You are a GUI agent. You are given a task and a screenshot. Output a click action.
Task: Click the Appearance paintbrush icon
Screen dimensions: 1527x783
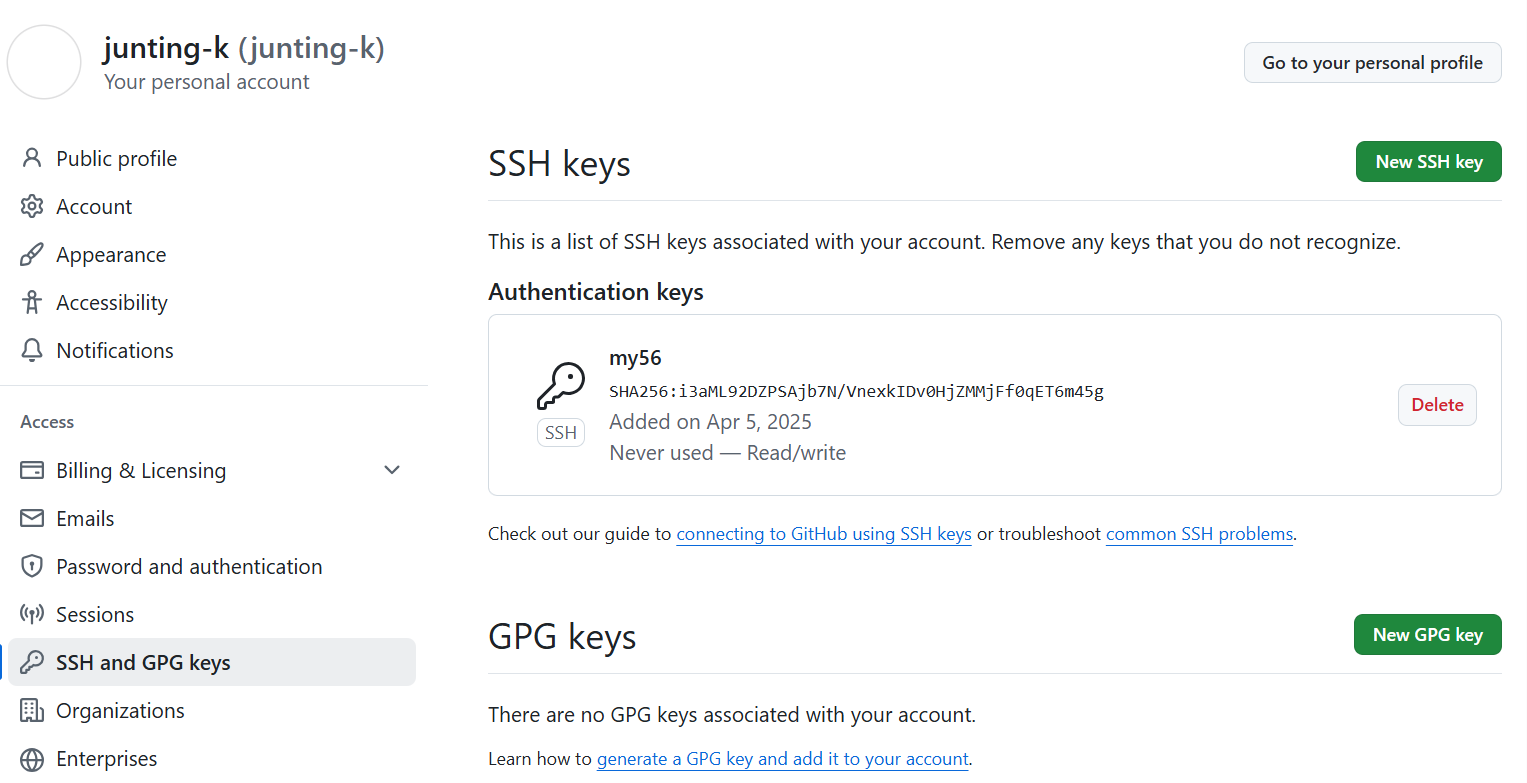point(32,255)
